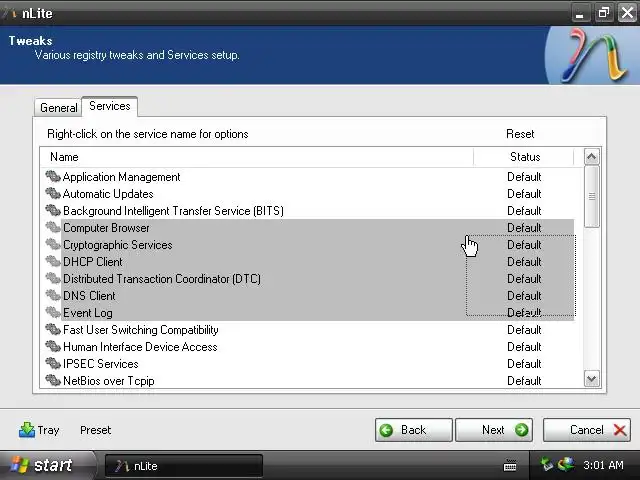Image resolution: width=640 pixels, height=480 pixels.
Task: Click the nLite taskbar button
Action: point(184,466)
